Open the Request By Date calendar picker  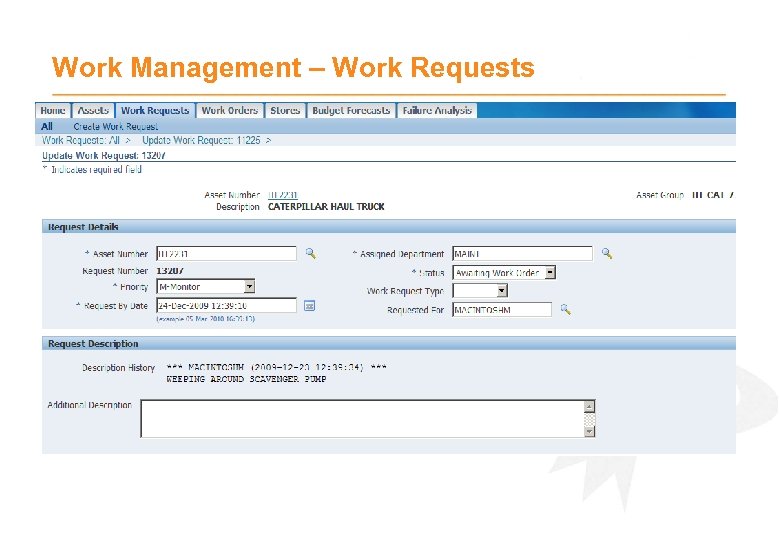click(x=309, y=306)
